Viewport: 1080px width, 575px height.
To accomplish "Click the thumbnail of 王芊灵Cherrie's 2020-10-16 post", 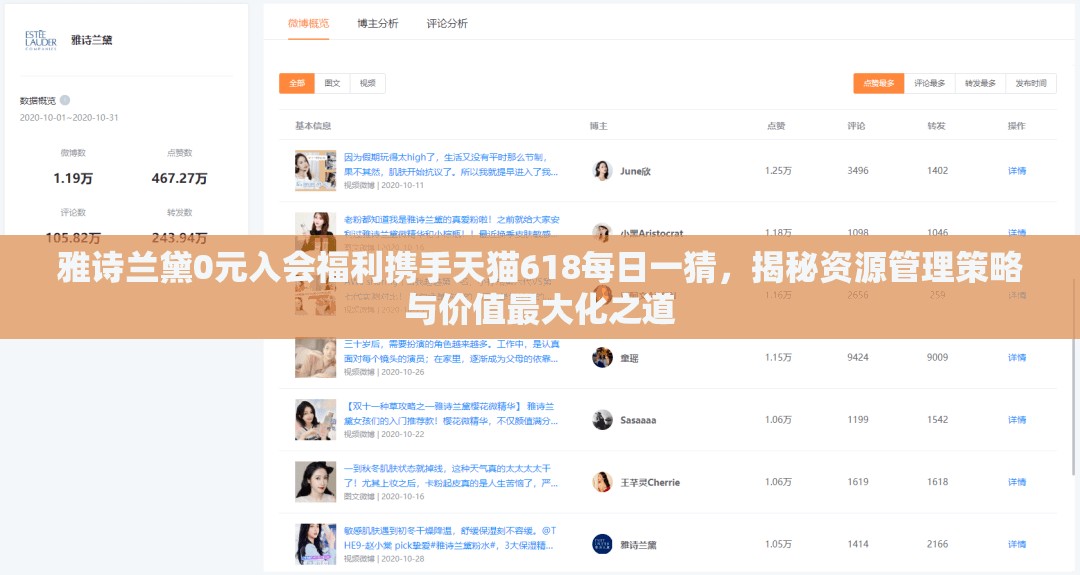I will 315,482.
